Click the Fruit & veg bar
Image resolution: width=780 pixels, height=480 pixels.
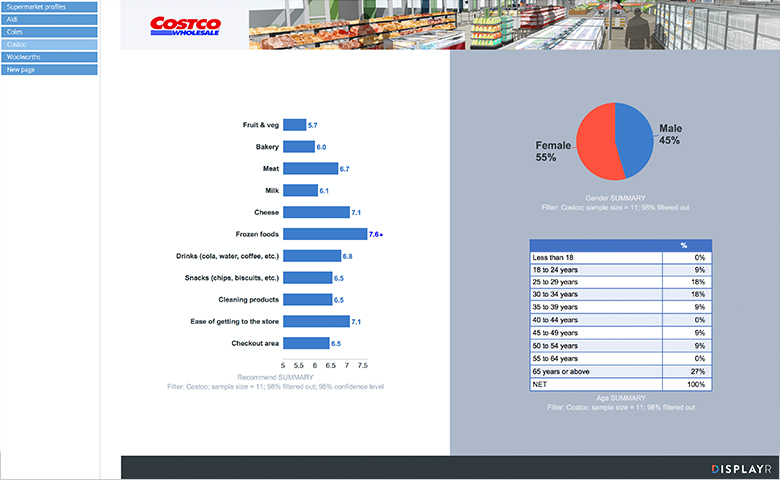294,125
